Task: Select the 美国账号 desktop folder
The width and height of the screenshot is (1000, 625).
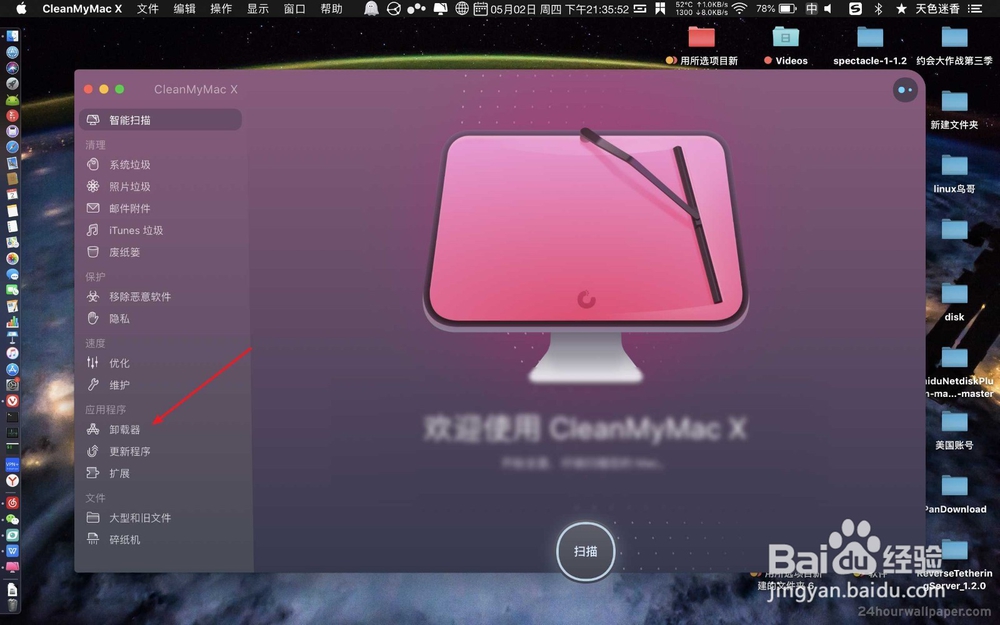Action: pyautogui.click(x=954, y=429)
